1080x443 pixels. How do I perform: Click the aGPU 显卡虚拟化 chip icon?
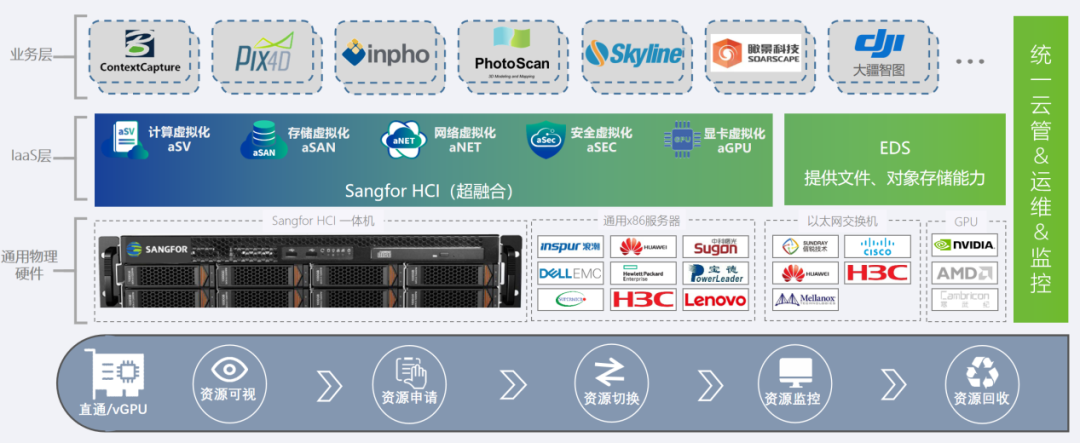684,141
